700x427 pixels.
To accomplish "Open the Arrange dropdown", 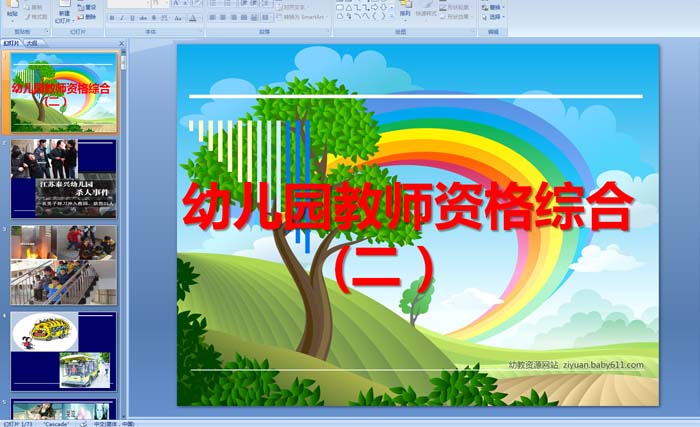I will click(405, 11).
